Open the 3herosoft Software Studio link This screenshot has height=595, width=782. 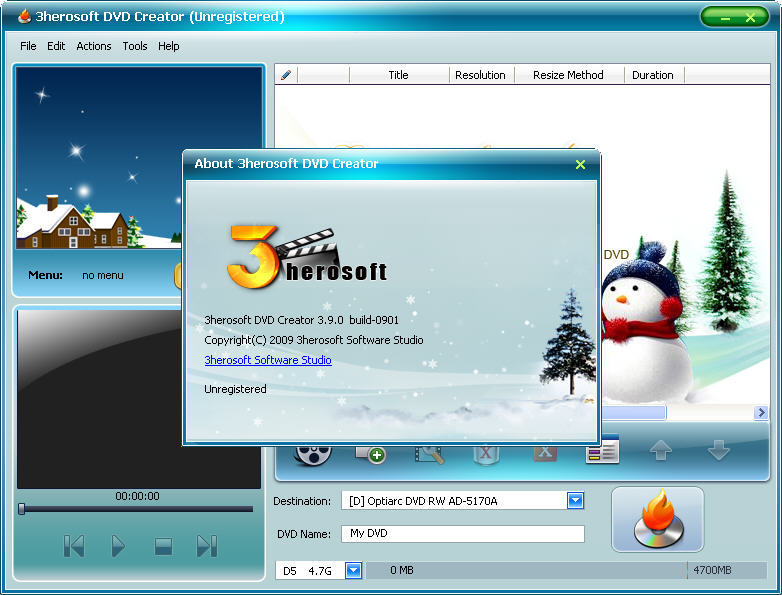[x=268, y=360]
